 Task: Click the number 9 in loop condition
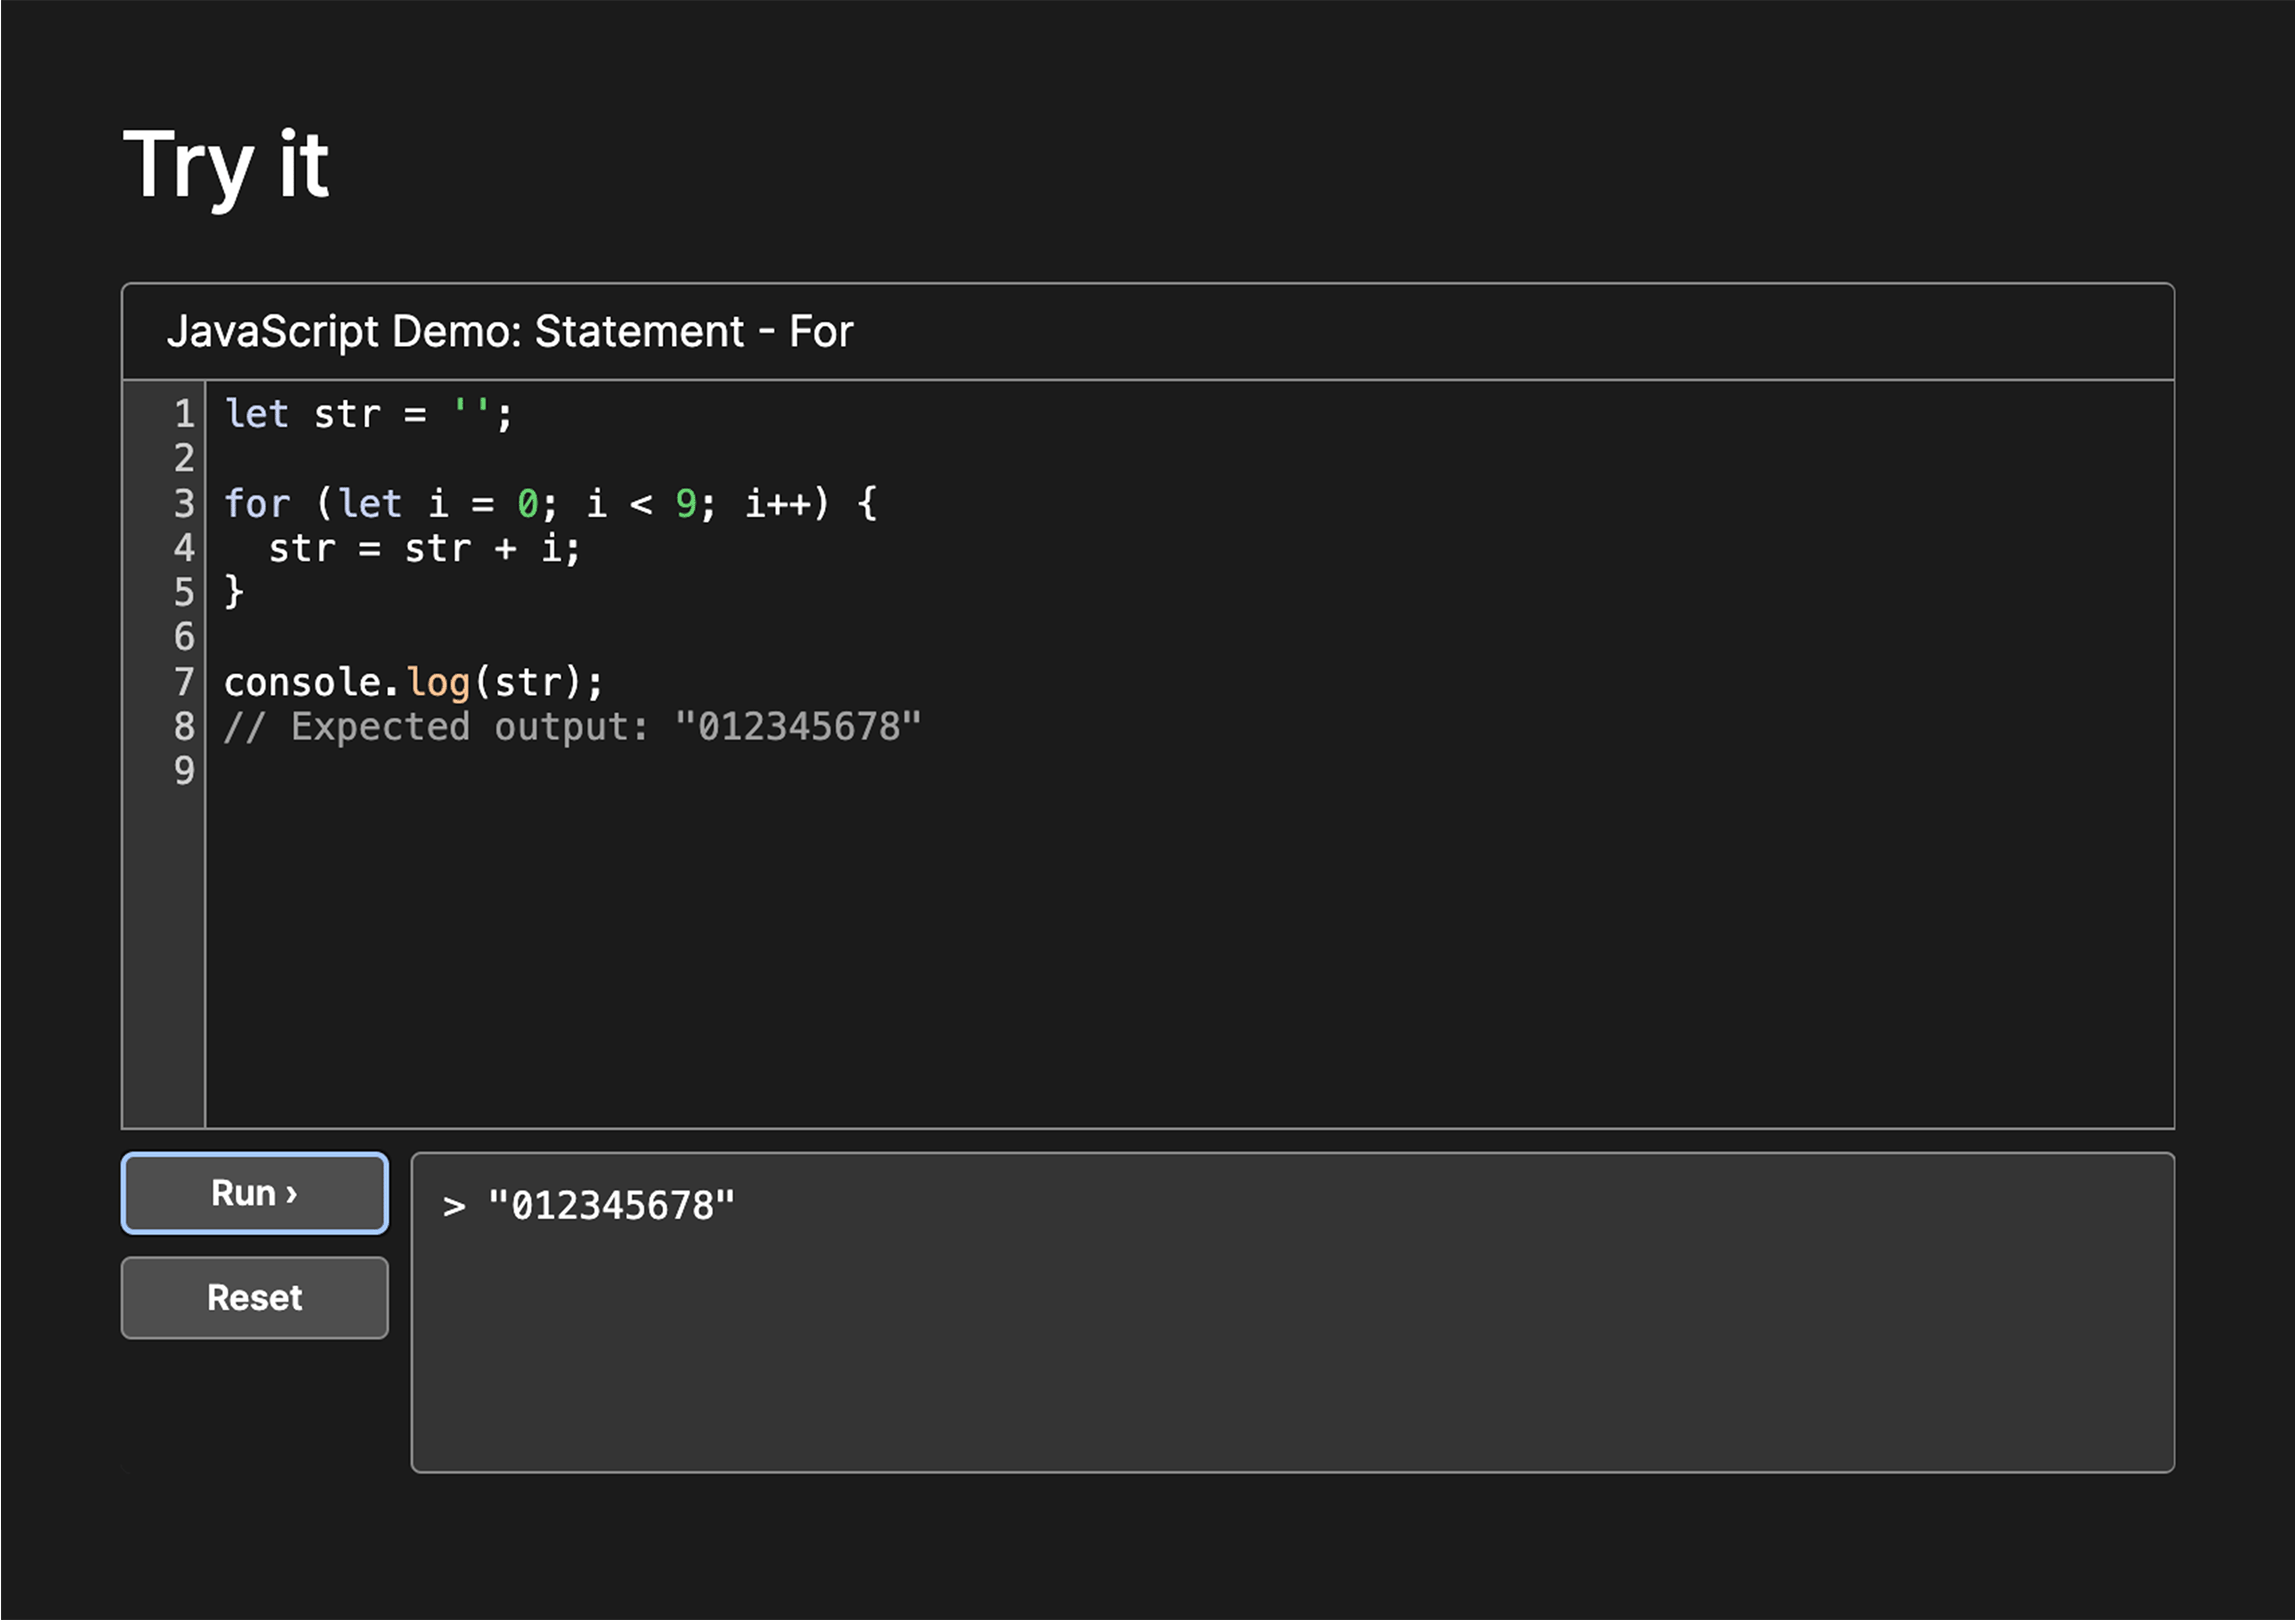click(686, 503)
